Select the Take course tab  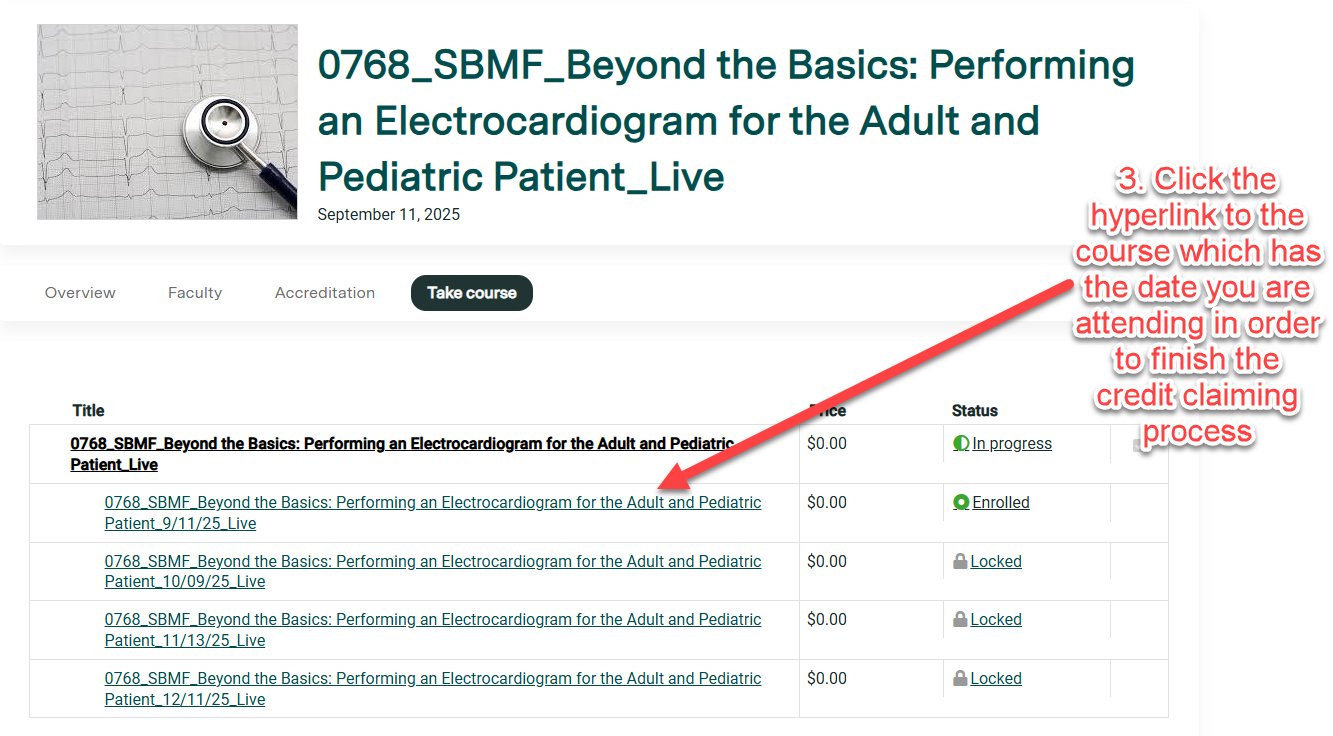[x=472, y=293]
